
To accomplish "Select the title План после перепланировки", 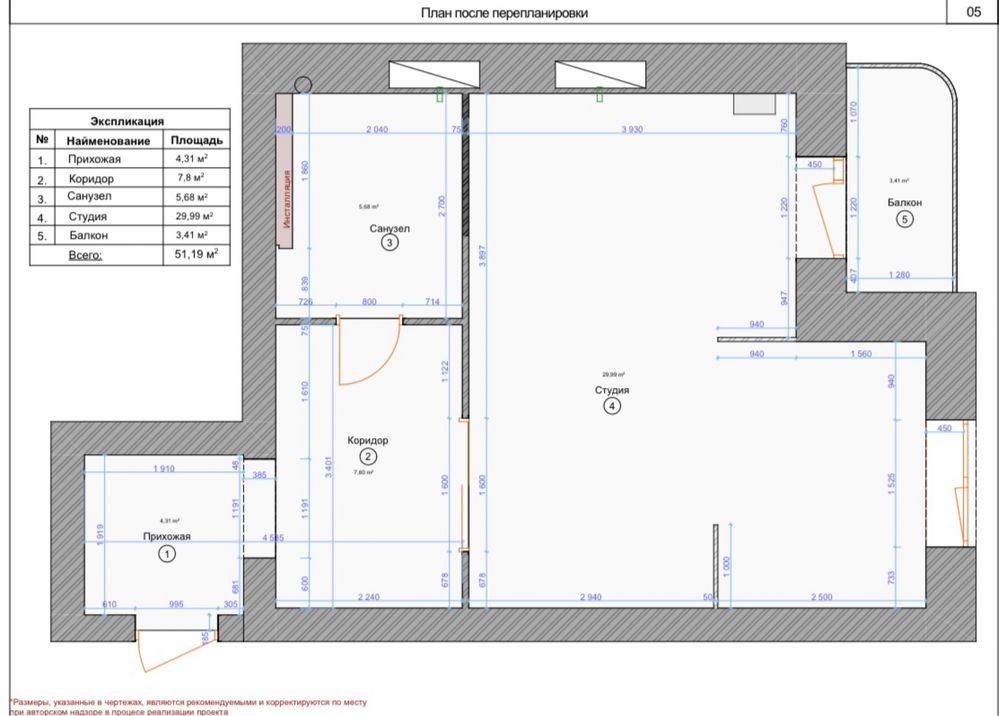I will (x=503, y=13).
